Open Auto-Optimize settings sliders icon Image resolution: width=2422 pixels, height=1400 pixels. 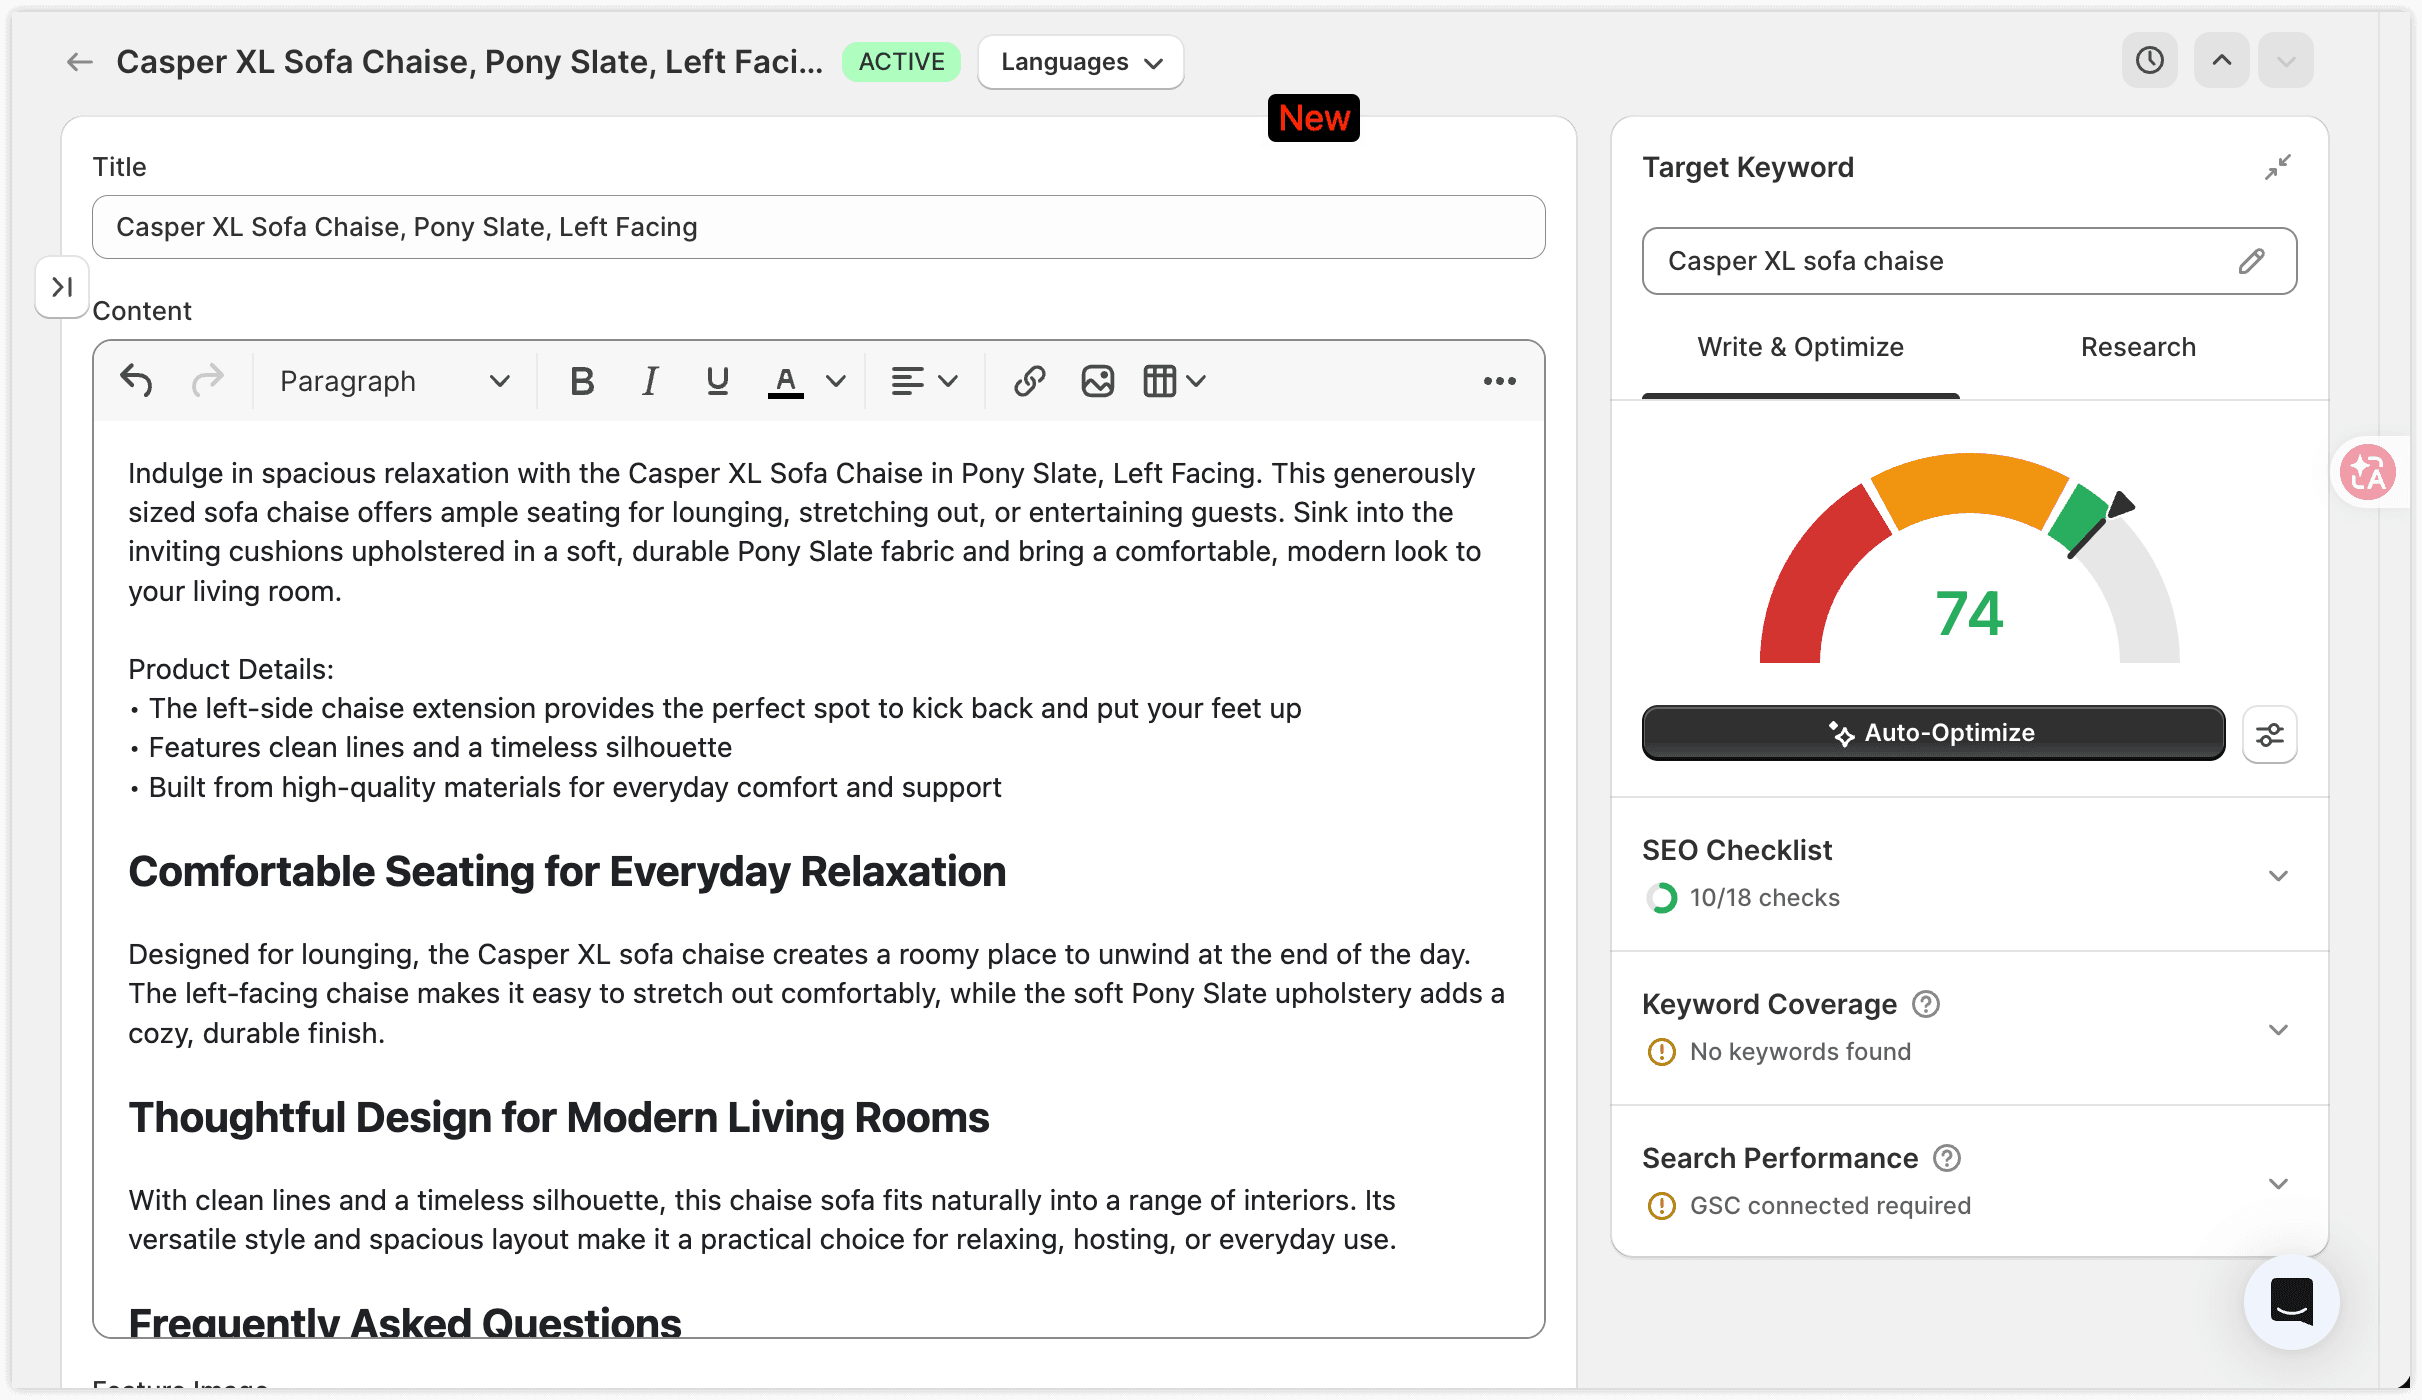[2270, 735]
